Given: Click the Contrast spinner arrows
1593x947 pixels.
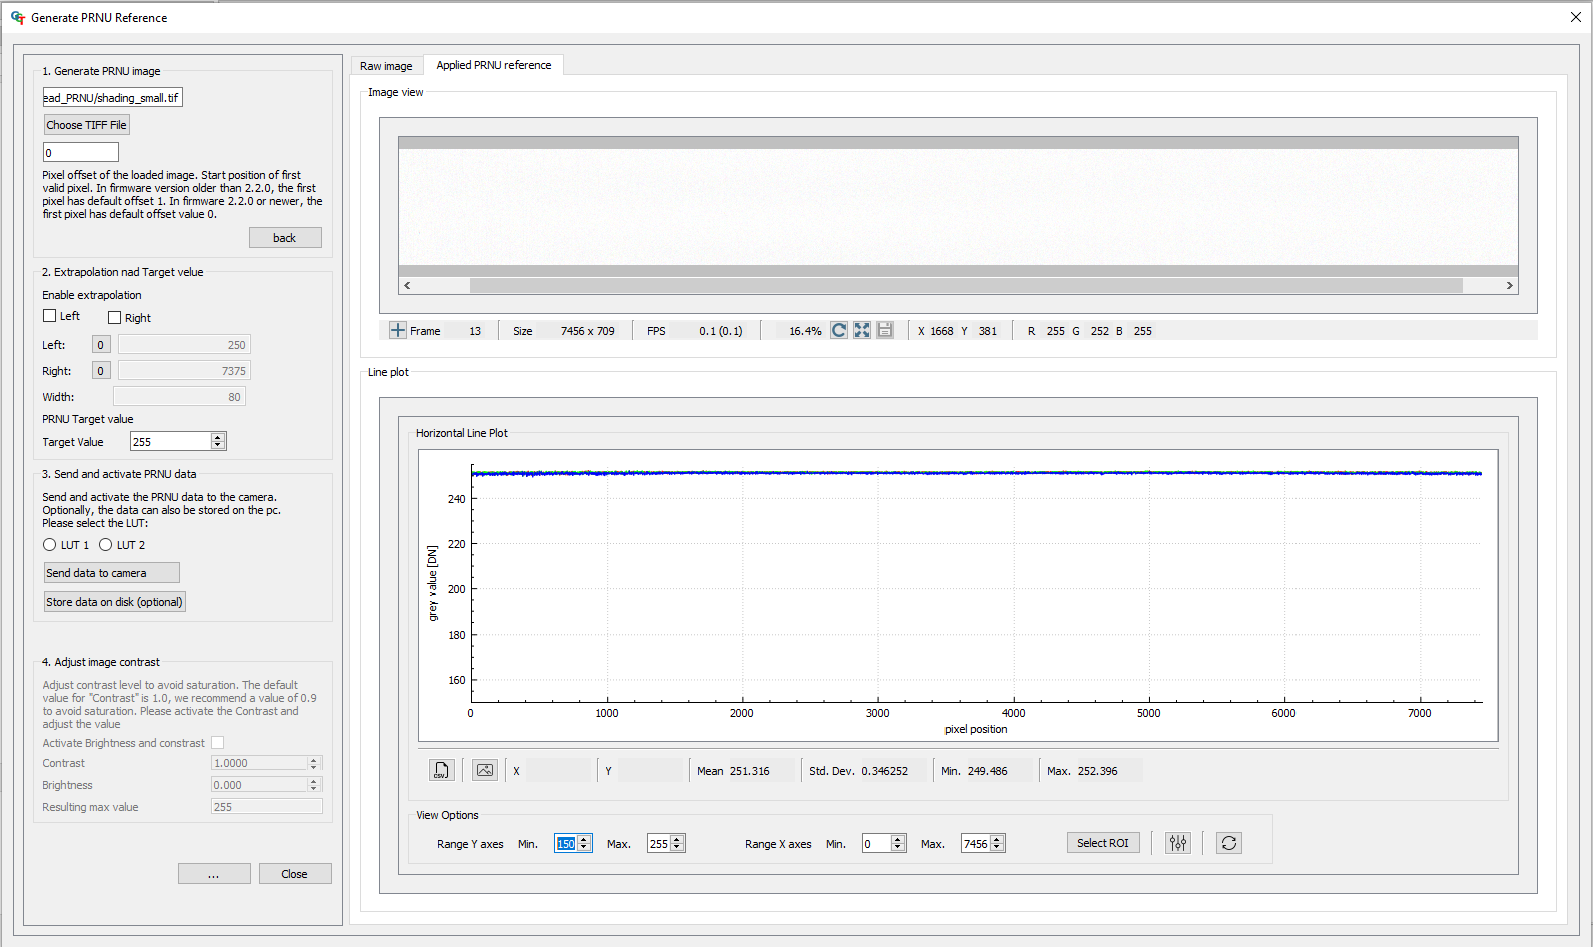Looking at the screenshot, I should (314, 763).
